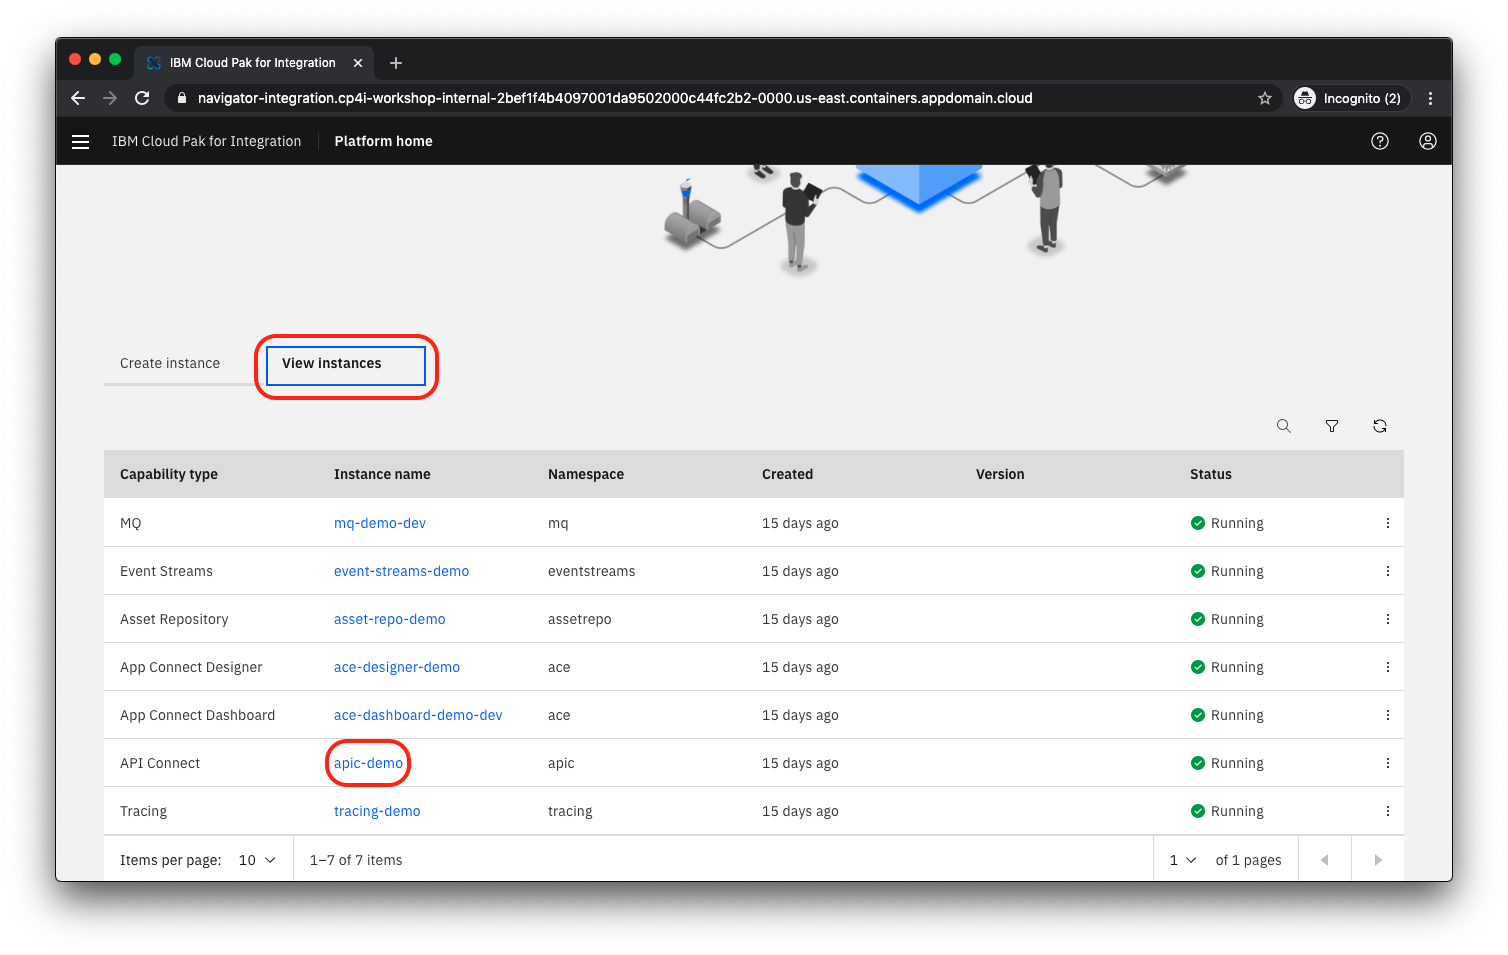Open the user profile icon

[x=1428, y=141]
